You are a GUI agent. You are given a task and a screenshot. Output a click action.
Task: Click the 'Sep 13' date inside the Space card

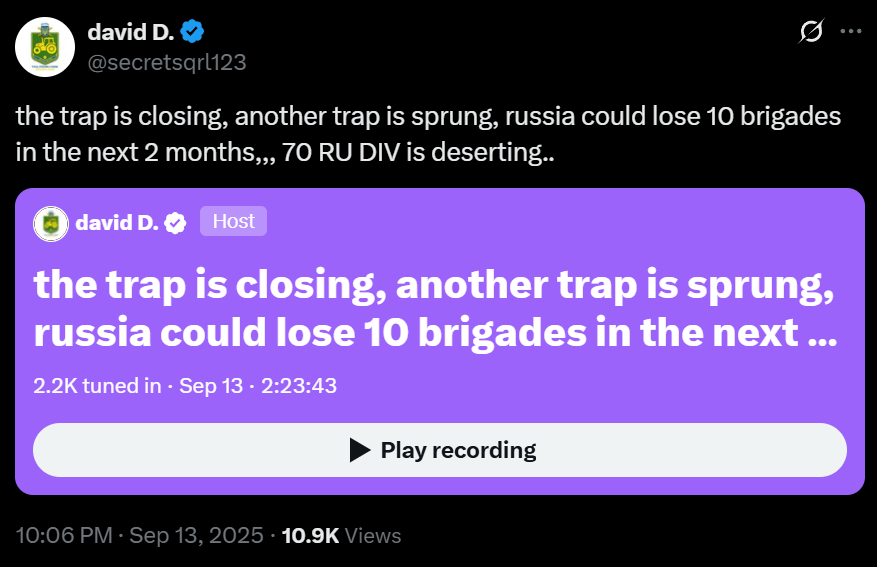[211, 386]
